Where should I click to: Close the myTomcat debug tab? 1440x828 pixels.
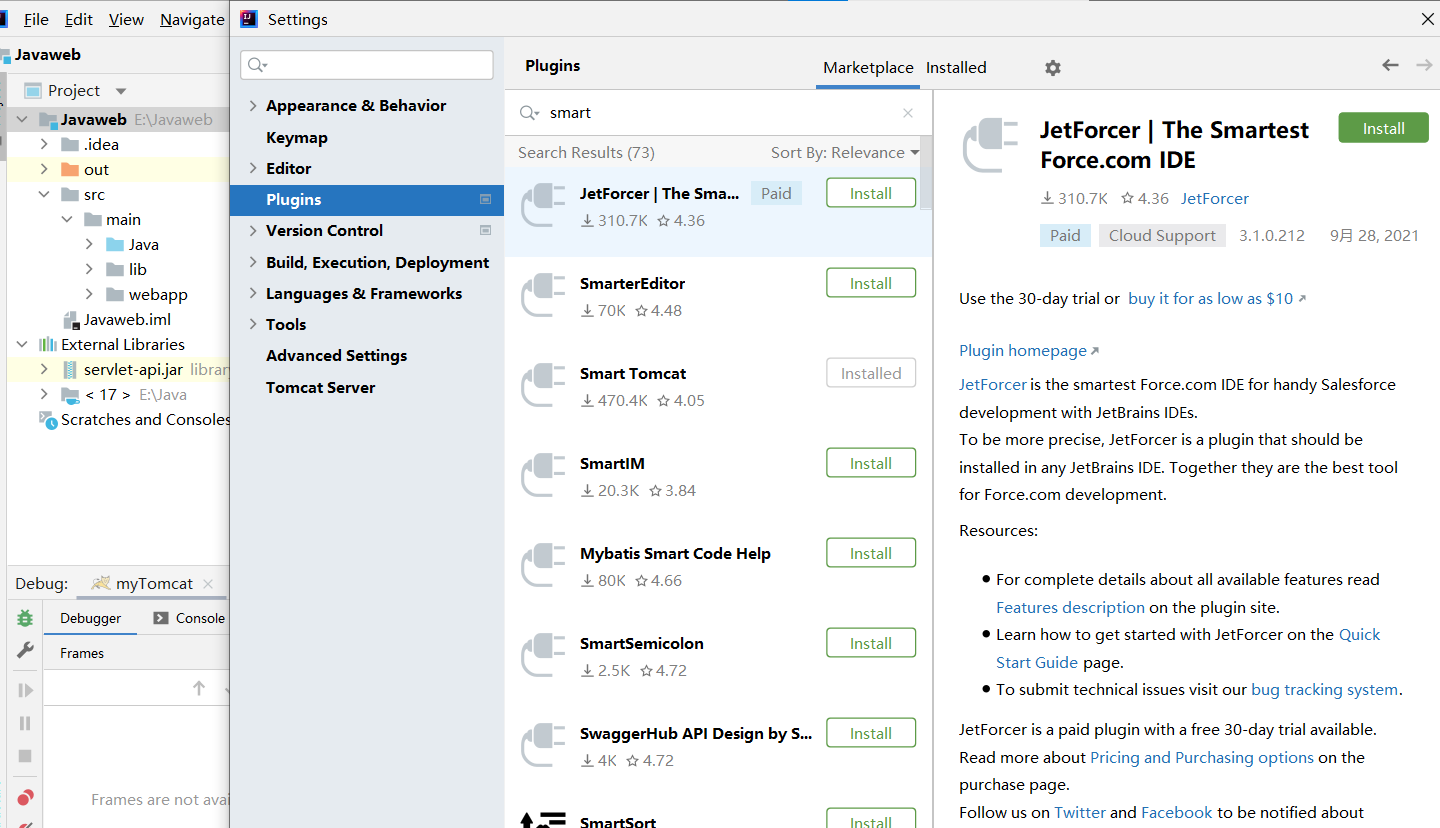pyautogui.click(x=208, y=584)
